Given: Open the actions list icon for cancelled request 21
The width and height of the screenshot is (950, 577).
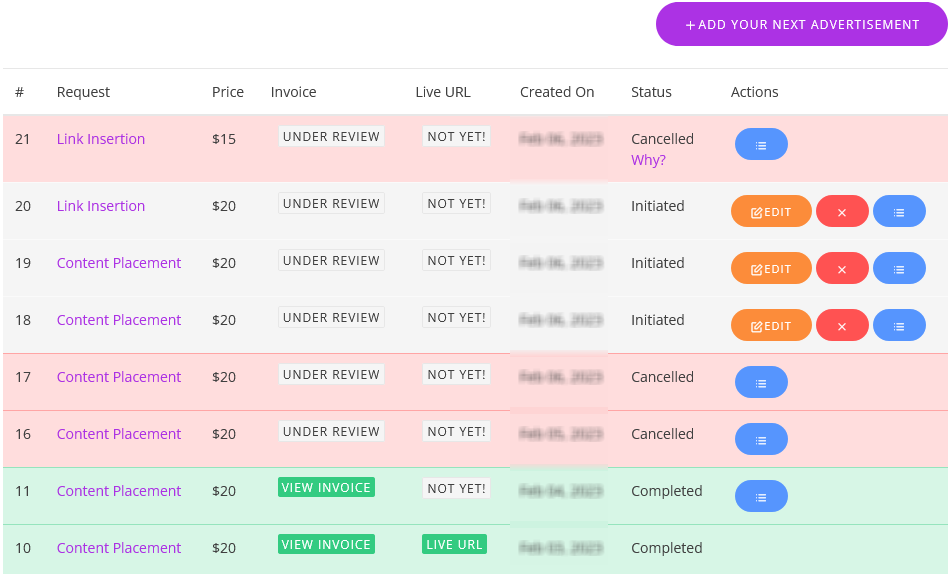Looking at the screenshot, I should (761, 144).
